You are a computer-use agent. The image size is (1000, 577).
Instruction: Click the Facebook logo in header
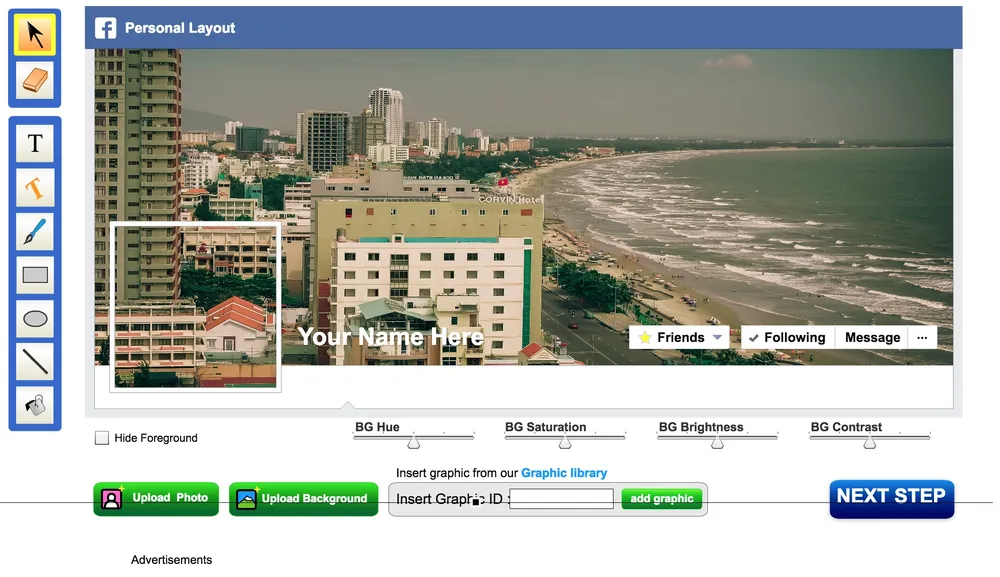click(106, 28)
